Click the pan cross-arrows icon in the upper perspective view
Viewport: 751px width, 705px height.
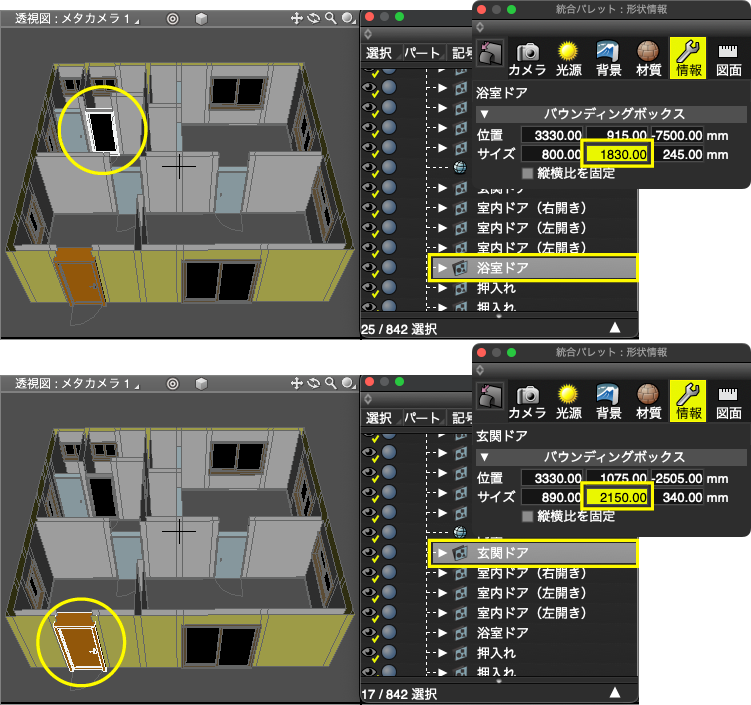[296, 19]
